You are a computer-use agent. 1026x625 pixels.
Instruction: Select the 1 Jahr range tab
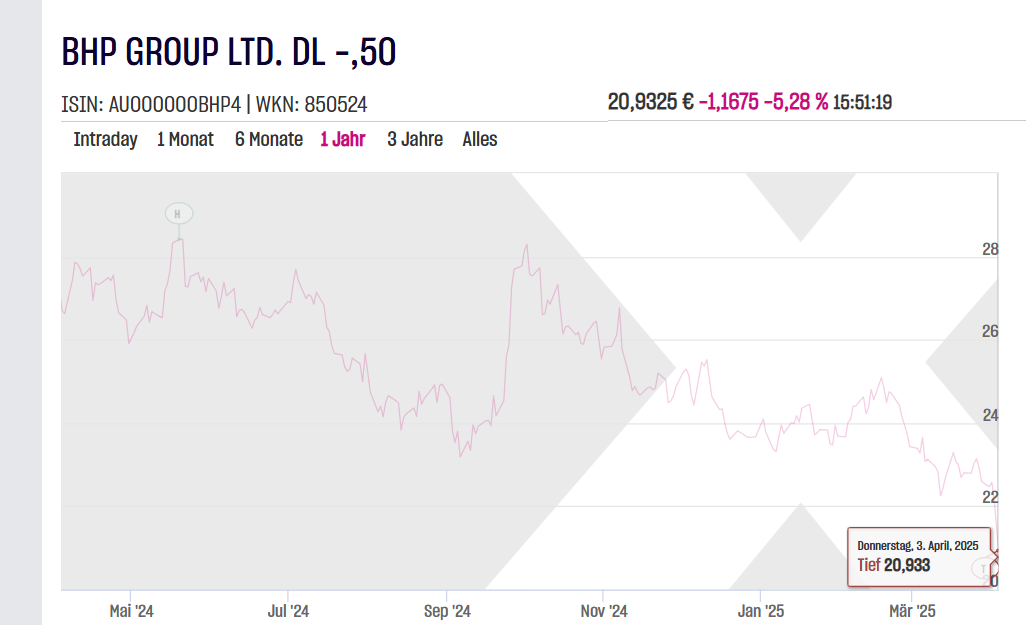click(342, 140)
